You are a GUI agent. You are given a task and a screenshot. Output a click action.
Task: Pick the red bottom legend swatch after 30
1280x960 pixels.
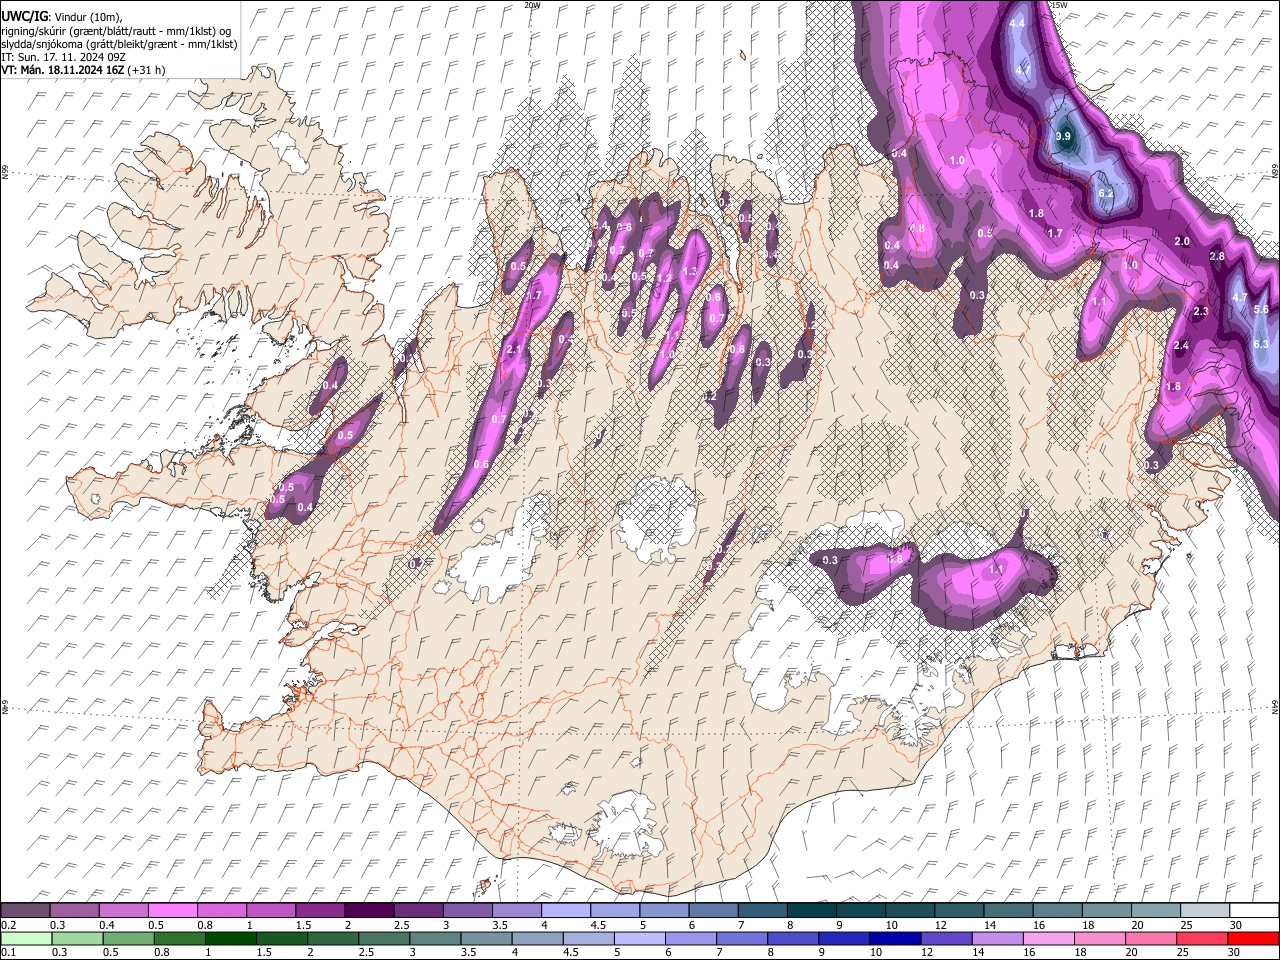pos(1252,939)
